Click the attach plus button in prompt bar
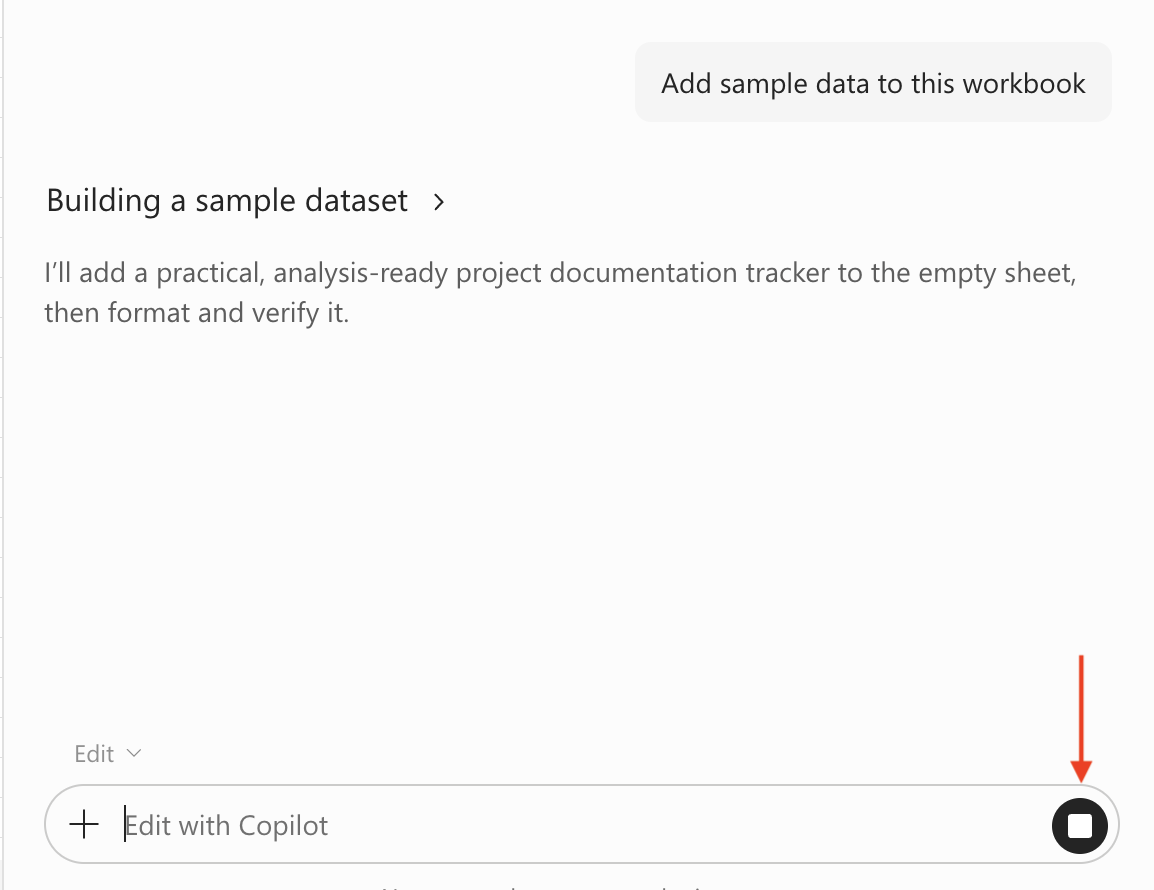Viewport: 1154px width, 890px height. (x=84, y=824)
